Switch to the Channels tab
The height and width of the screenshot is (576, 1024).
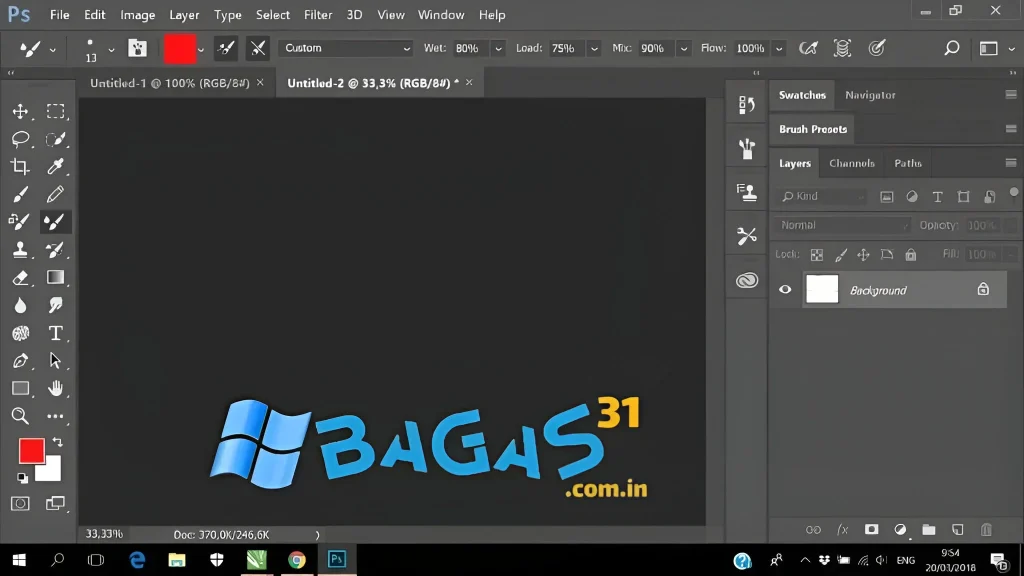coord(852,163)
